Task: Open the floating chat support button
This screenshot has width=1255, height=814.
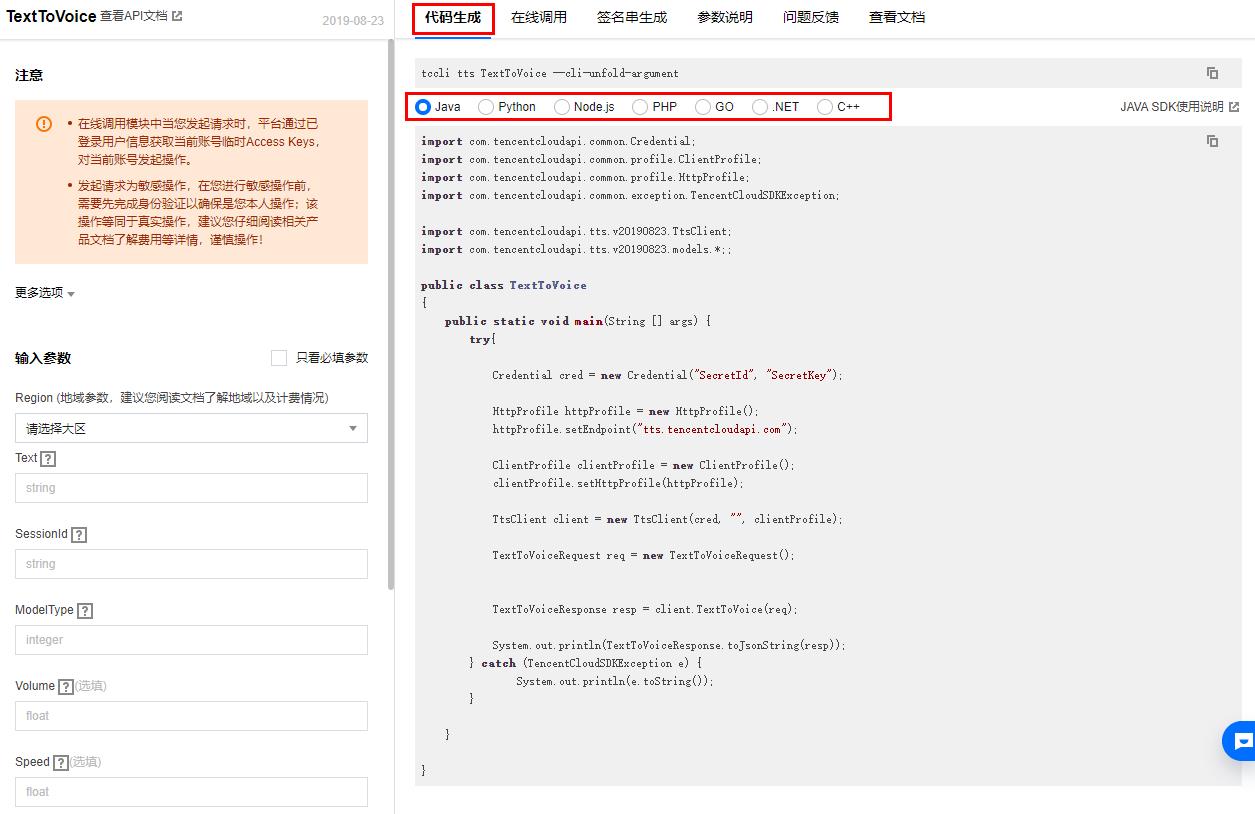Action: point(1240,741)
